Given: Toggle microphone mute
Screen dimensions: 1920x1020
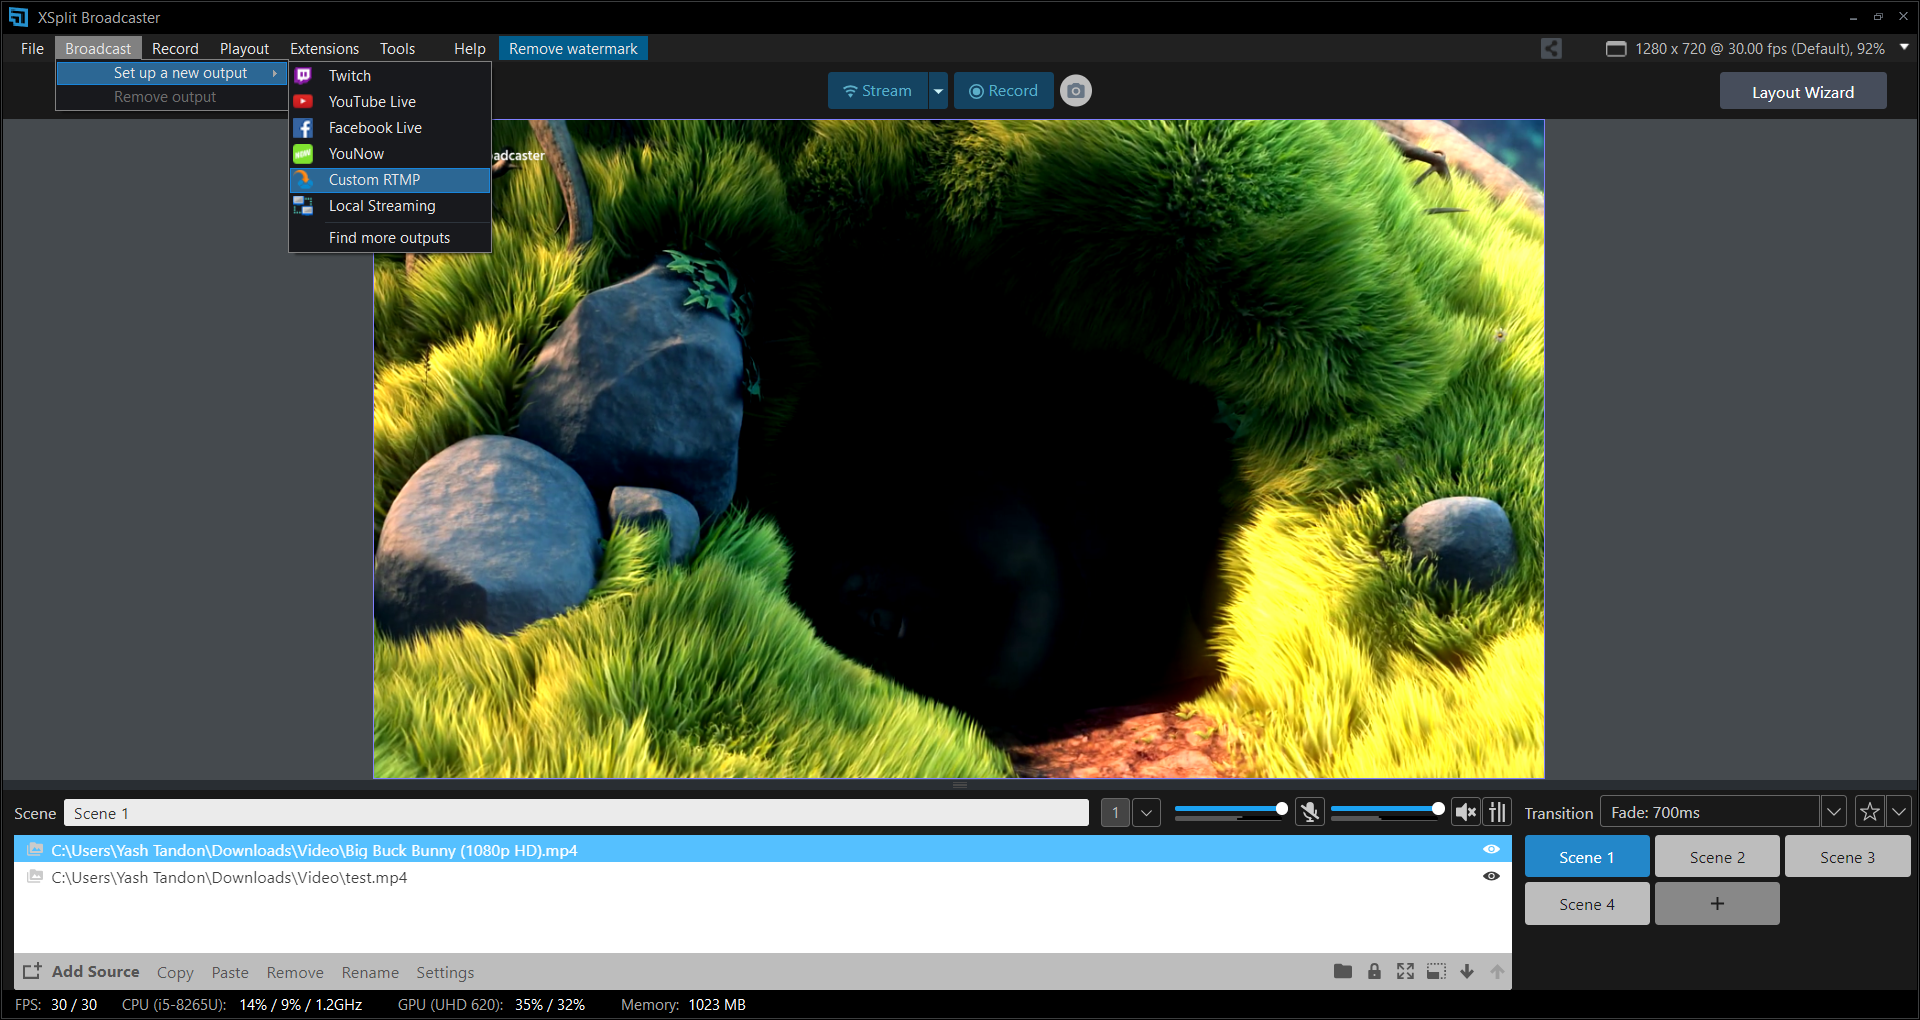Looking at the screenshot, I should click(1310, 812).
